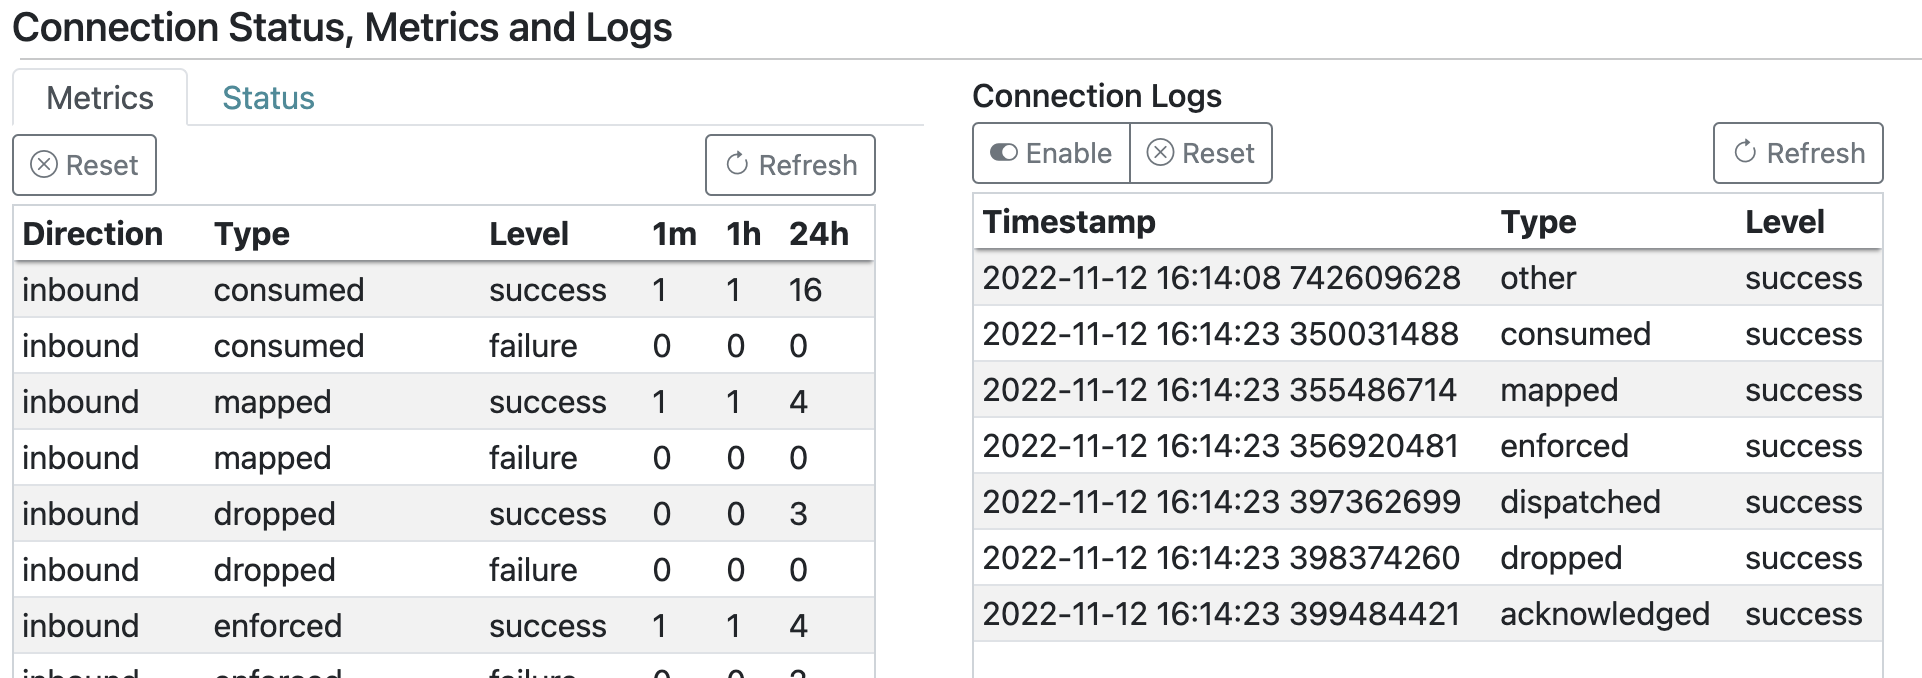Click the Level header in Connection Logs
Image resolution: width=1922 pixels, height=678 pixels.
point(1783,222)
